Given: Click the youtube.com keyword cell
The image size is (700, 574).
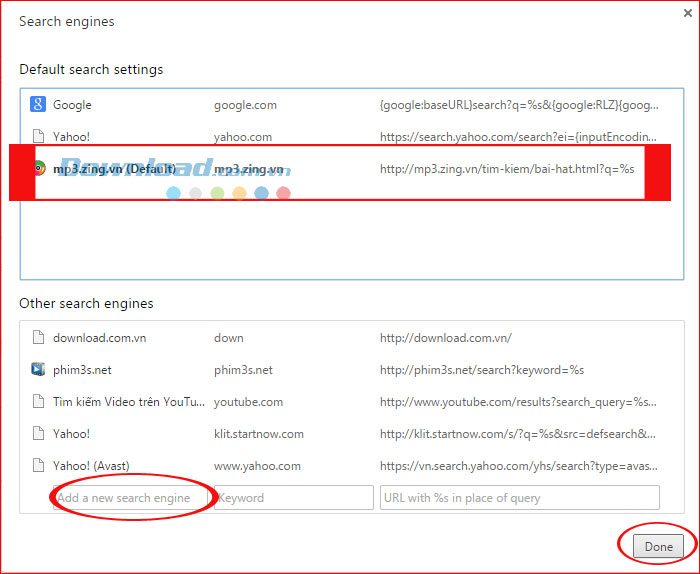Looking at the screenshot, I should coord(248,402).
